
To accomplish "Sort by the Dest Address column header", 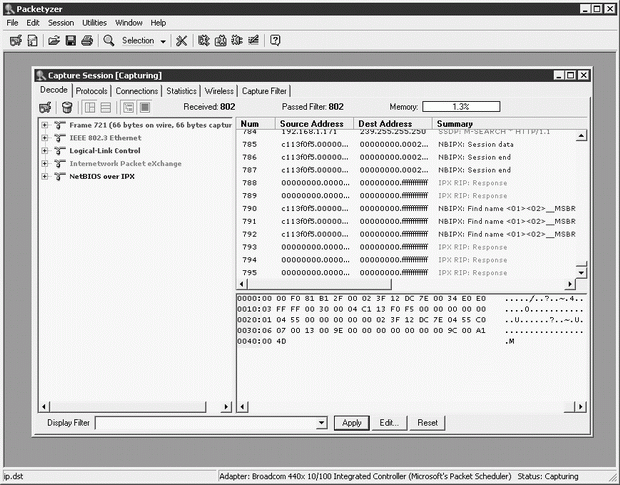I will 393,124.
